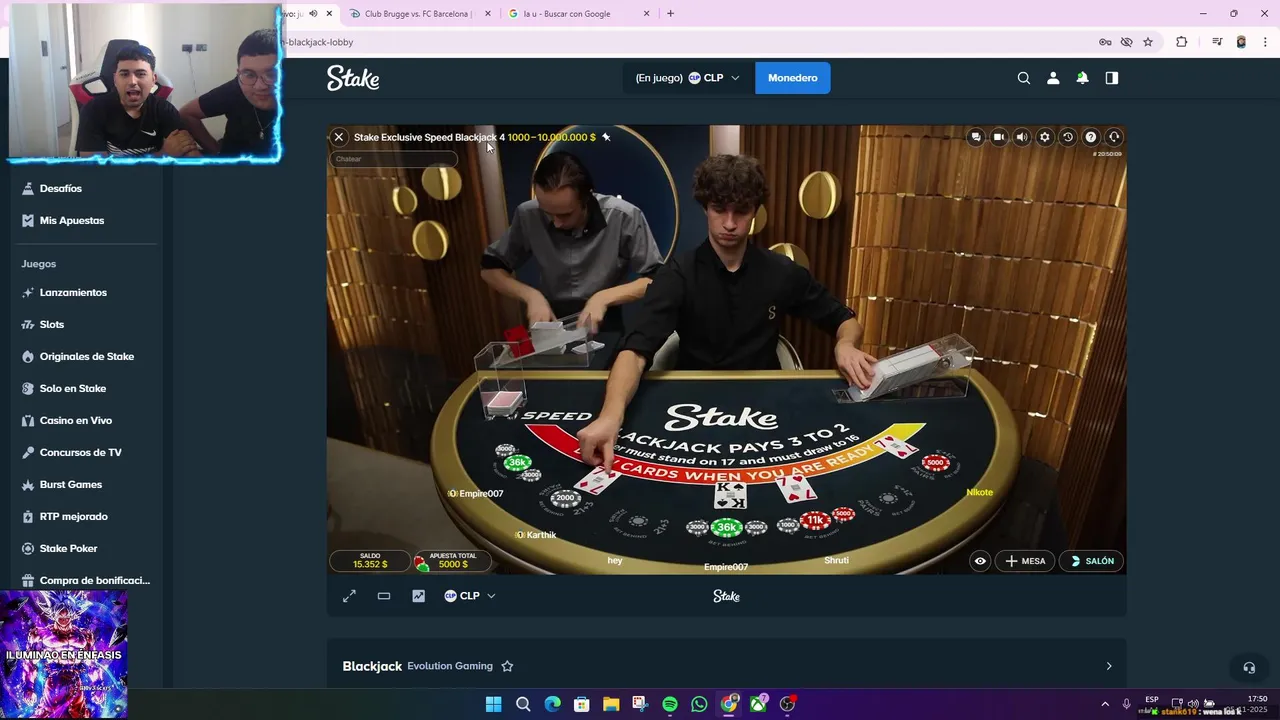Viewport: 1280px width, 720px height.
Task: Click the Stake logo in header
Action: coord(353,78)
